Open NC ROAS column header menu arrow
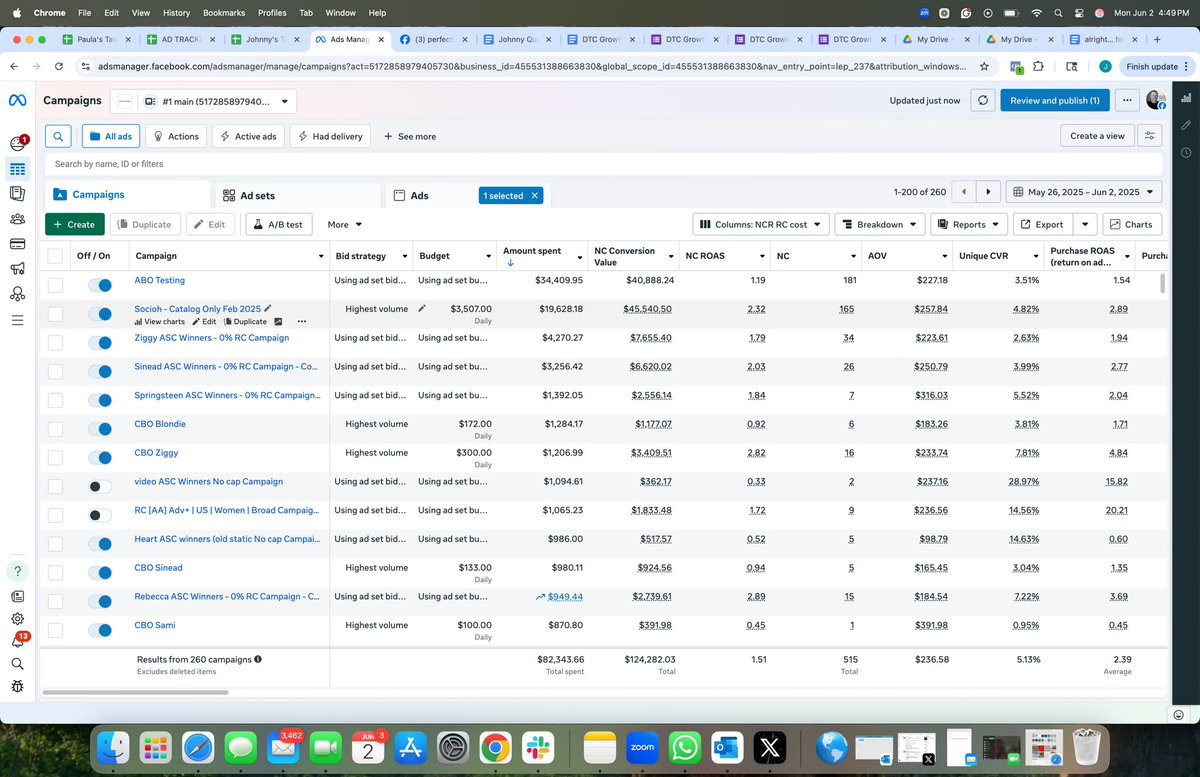1200x777 pixels. click(x=761, y=256)
